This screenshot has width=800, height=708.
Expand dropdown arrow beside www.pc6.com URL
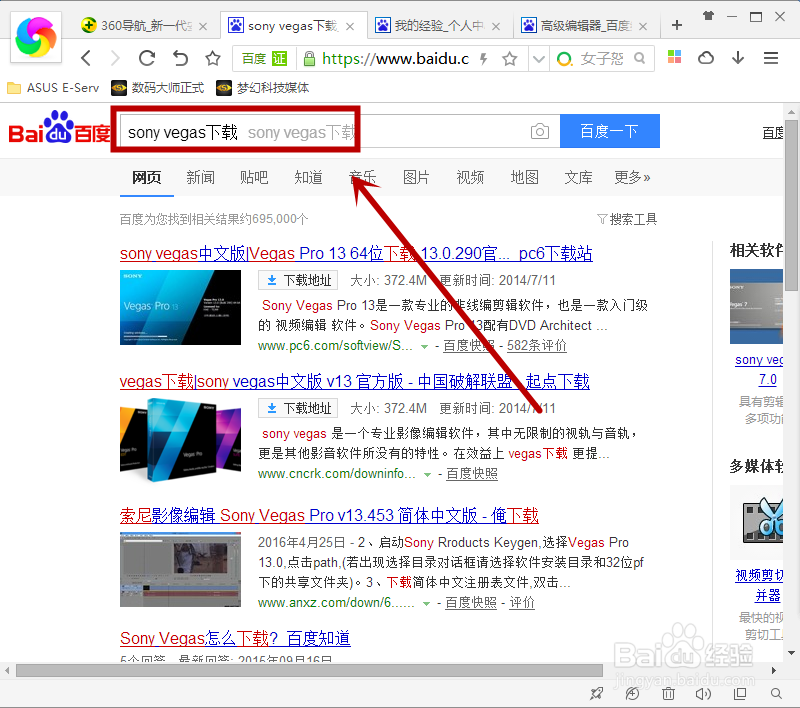424,347
